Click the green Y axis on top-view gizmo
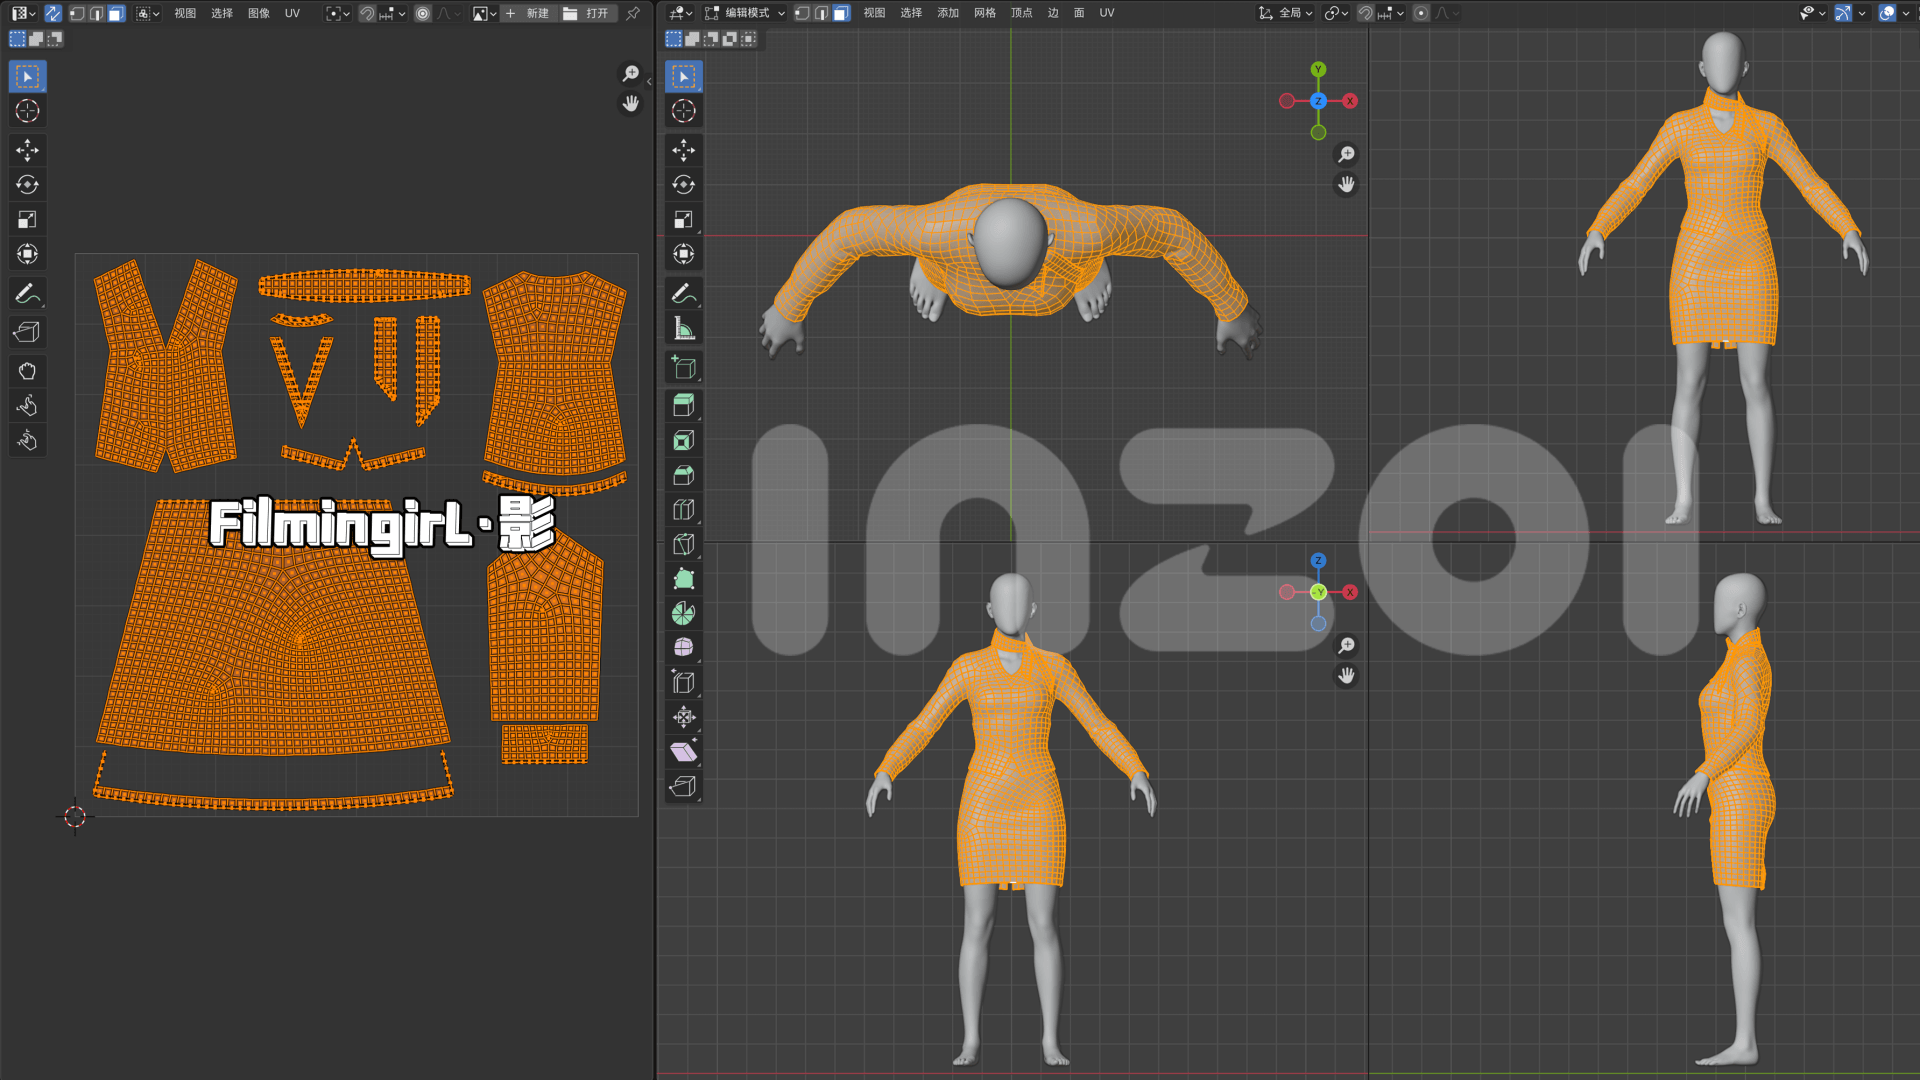The width and height of the screenshot is (1920, 1080). 1318,69
